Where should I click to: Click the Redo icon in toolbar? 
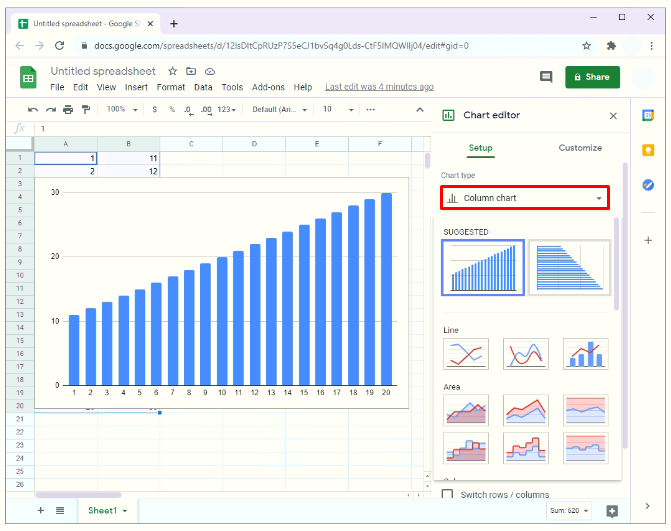(x=51, y=110)
